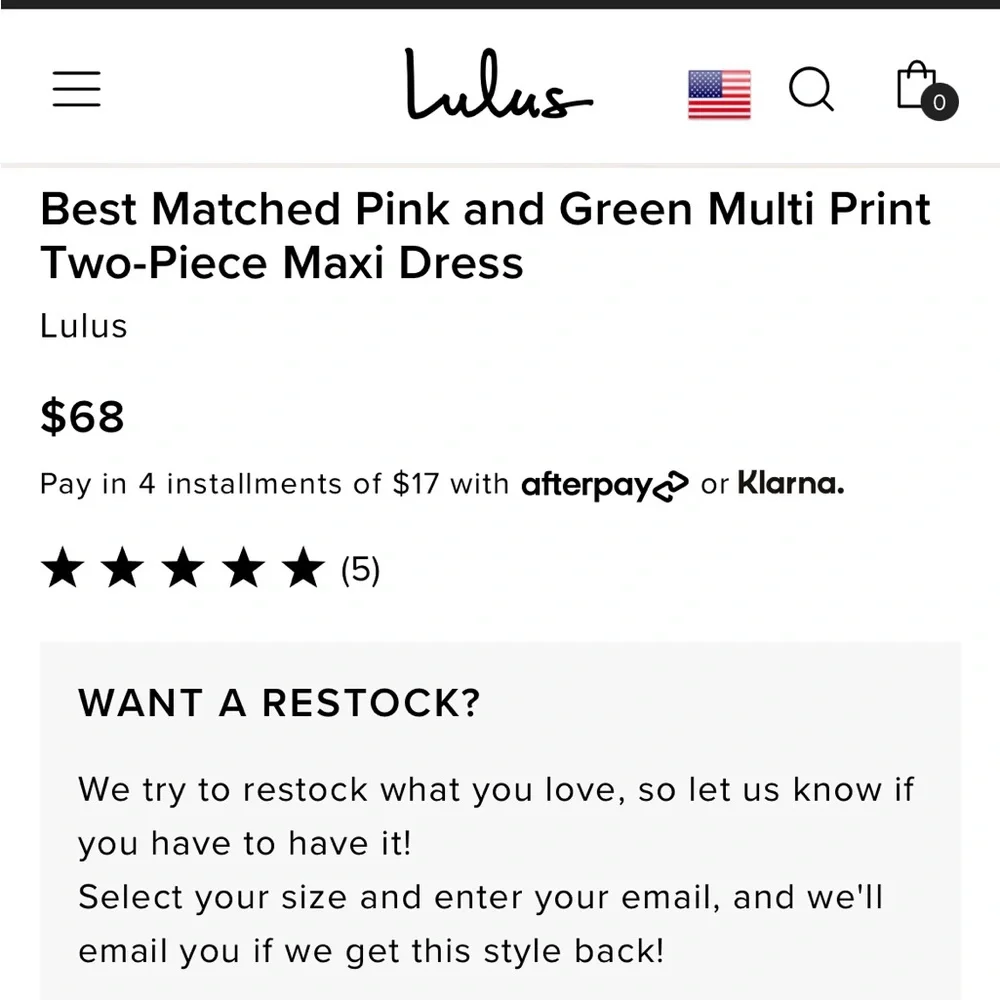Click the Lulus brand name below the title
Viewport: 1000px width, 1000px height.
[x=82, y=326]
